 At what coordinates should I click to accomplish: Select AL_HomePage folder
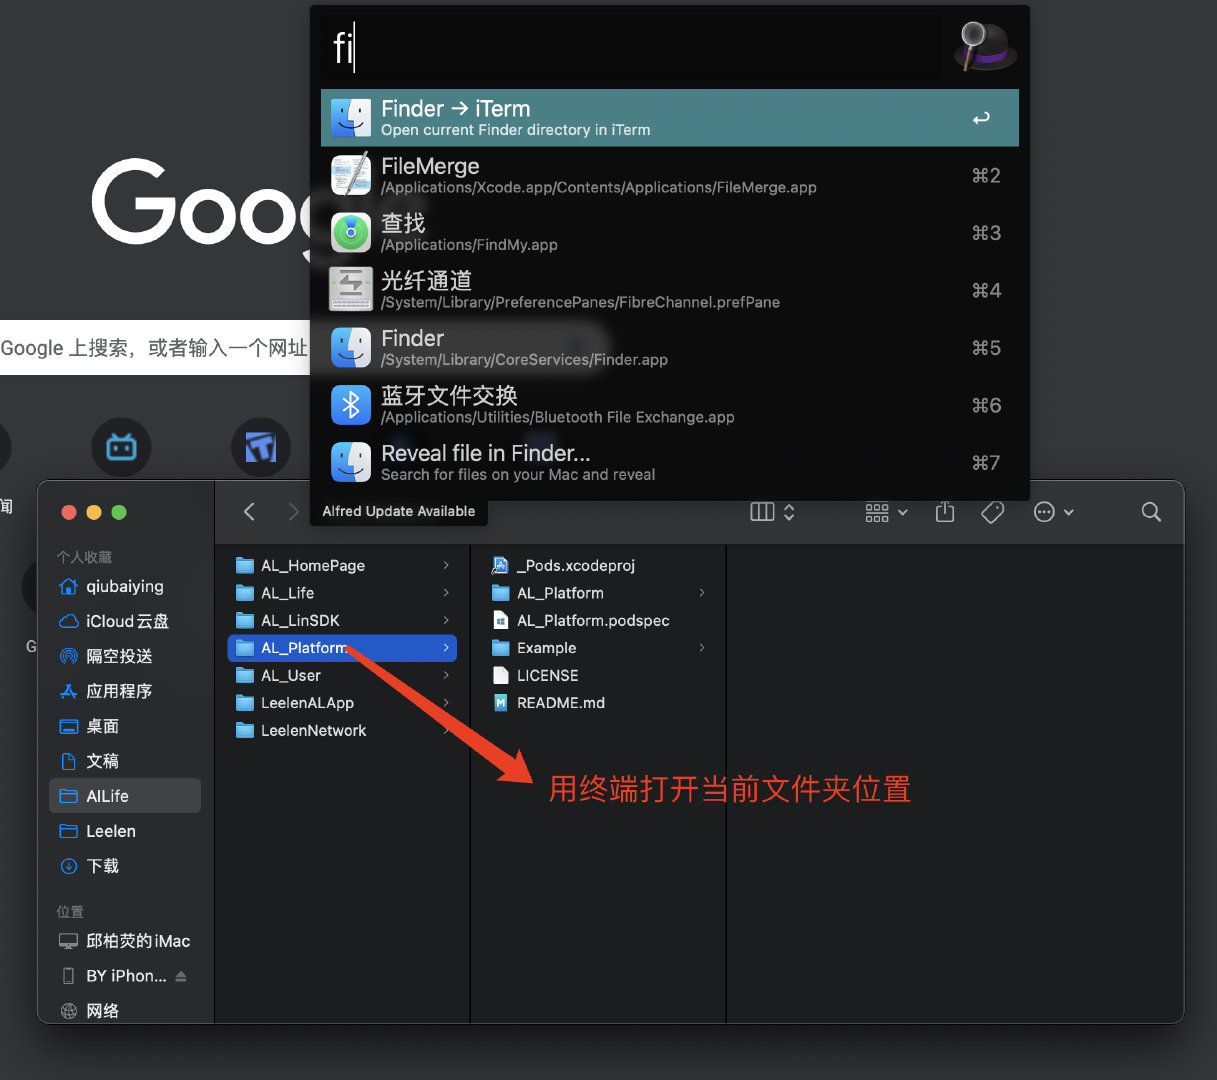[x=342, y=565]
